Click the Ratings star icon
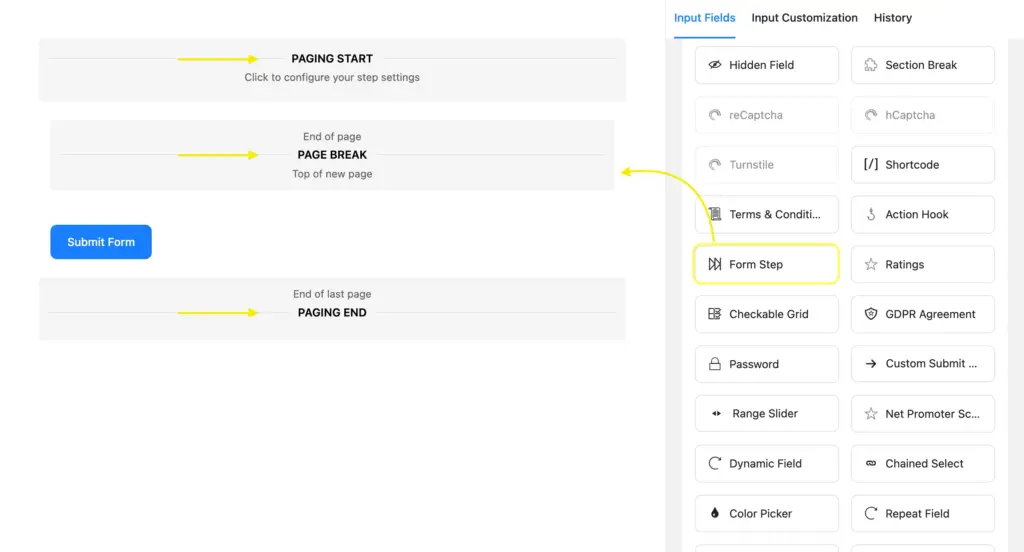This screenshot has height=552, width=1024. coord(871,265)
